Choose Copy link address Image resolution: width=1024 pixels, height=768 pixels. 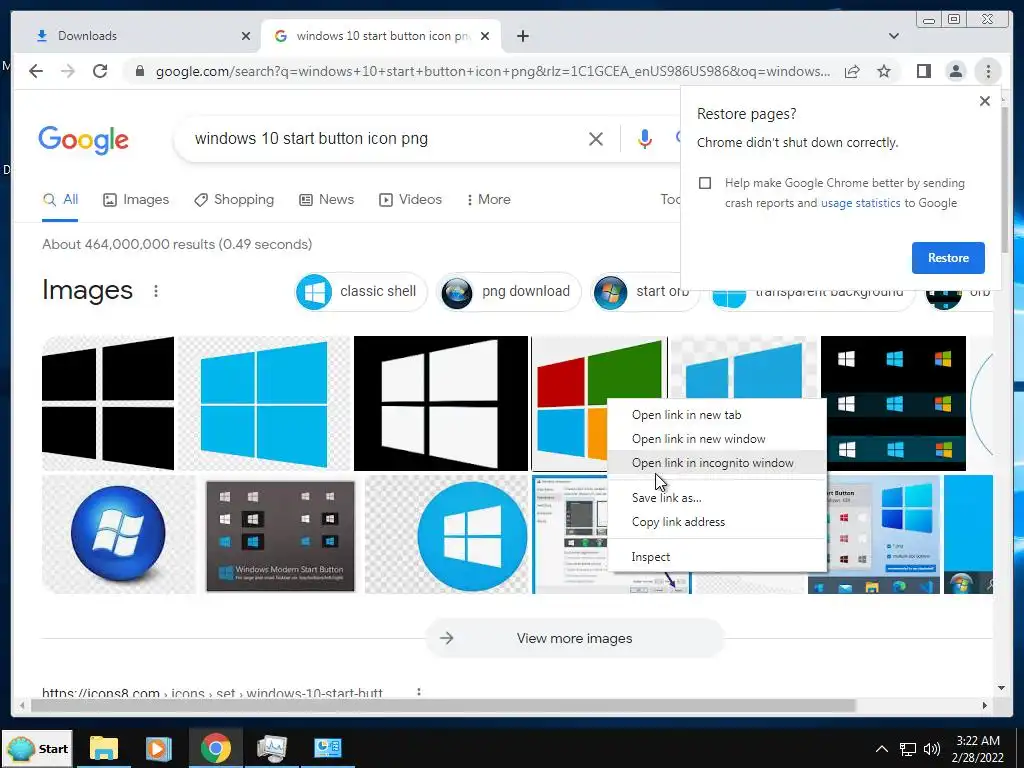[716, 522]
